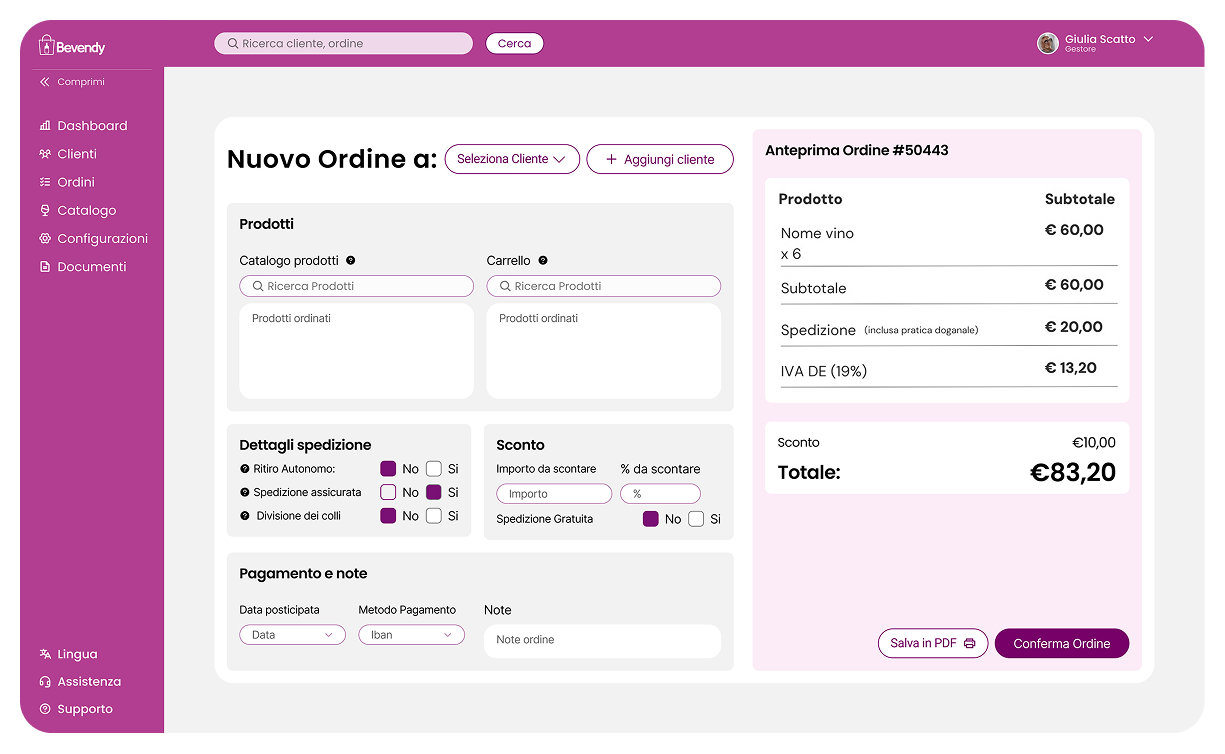This screenshot has height=754, width=1225.
Task: Click the info icon before Divisione dei colli
Action: coord(245,516)
